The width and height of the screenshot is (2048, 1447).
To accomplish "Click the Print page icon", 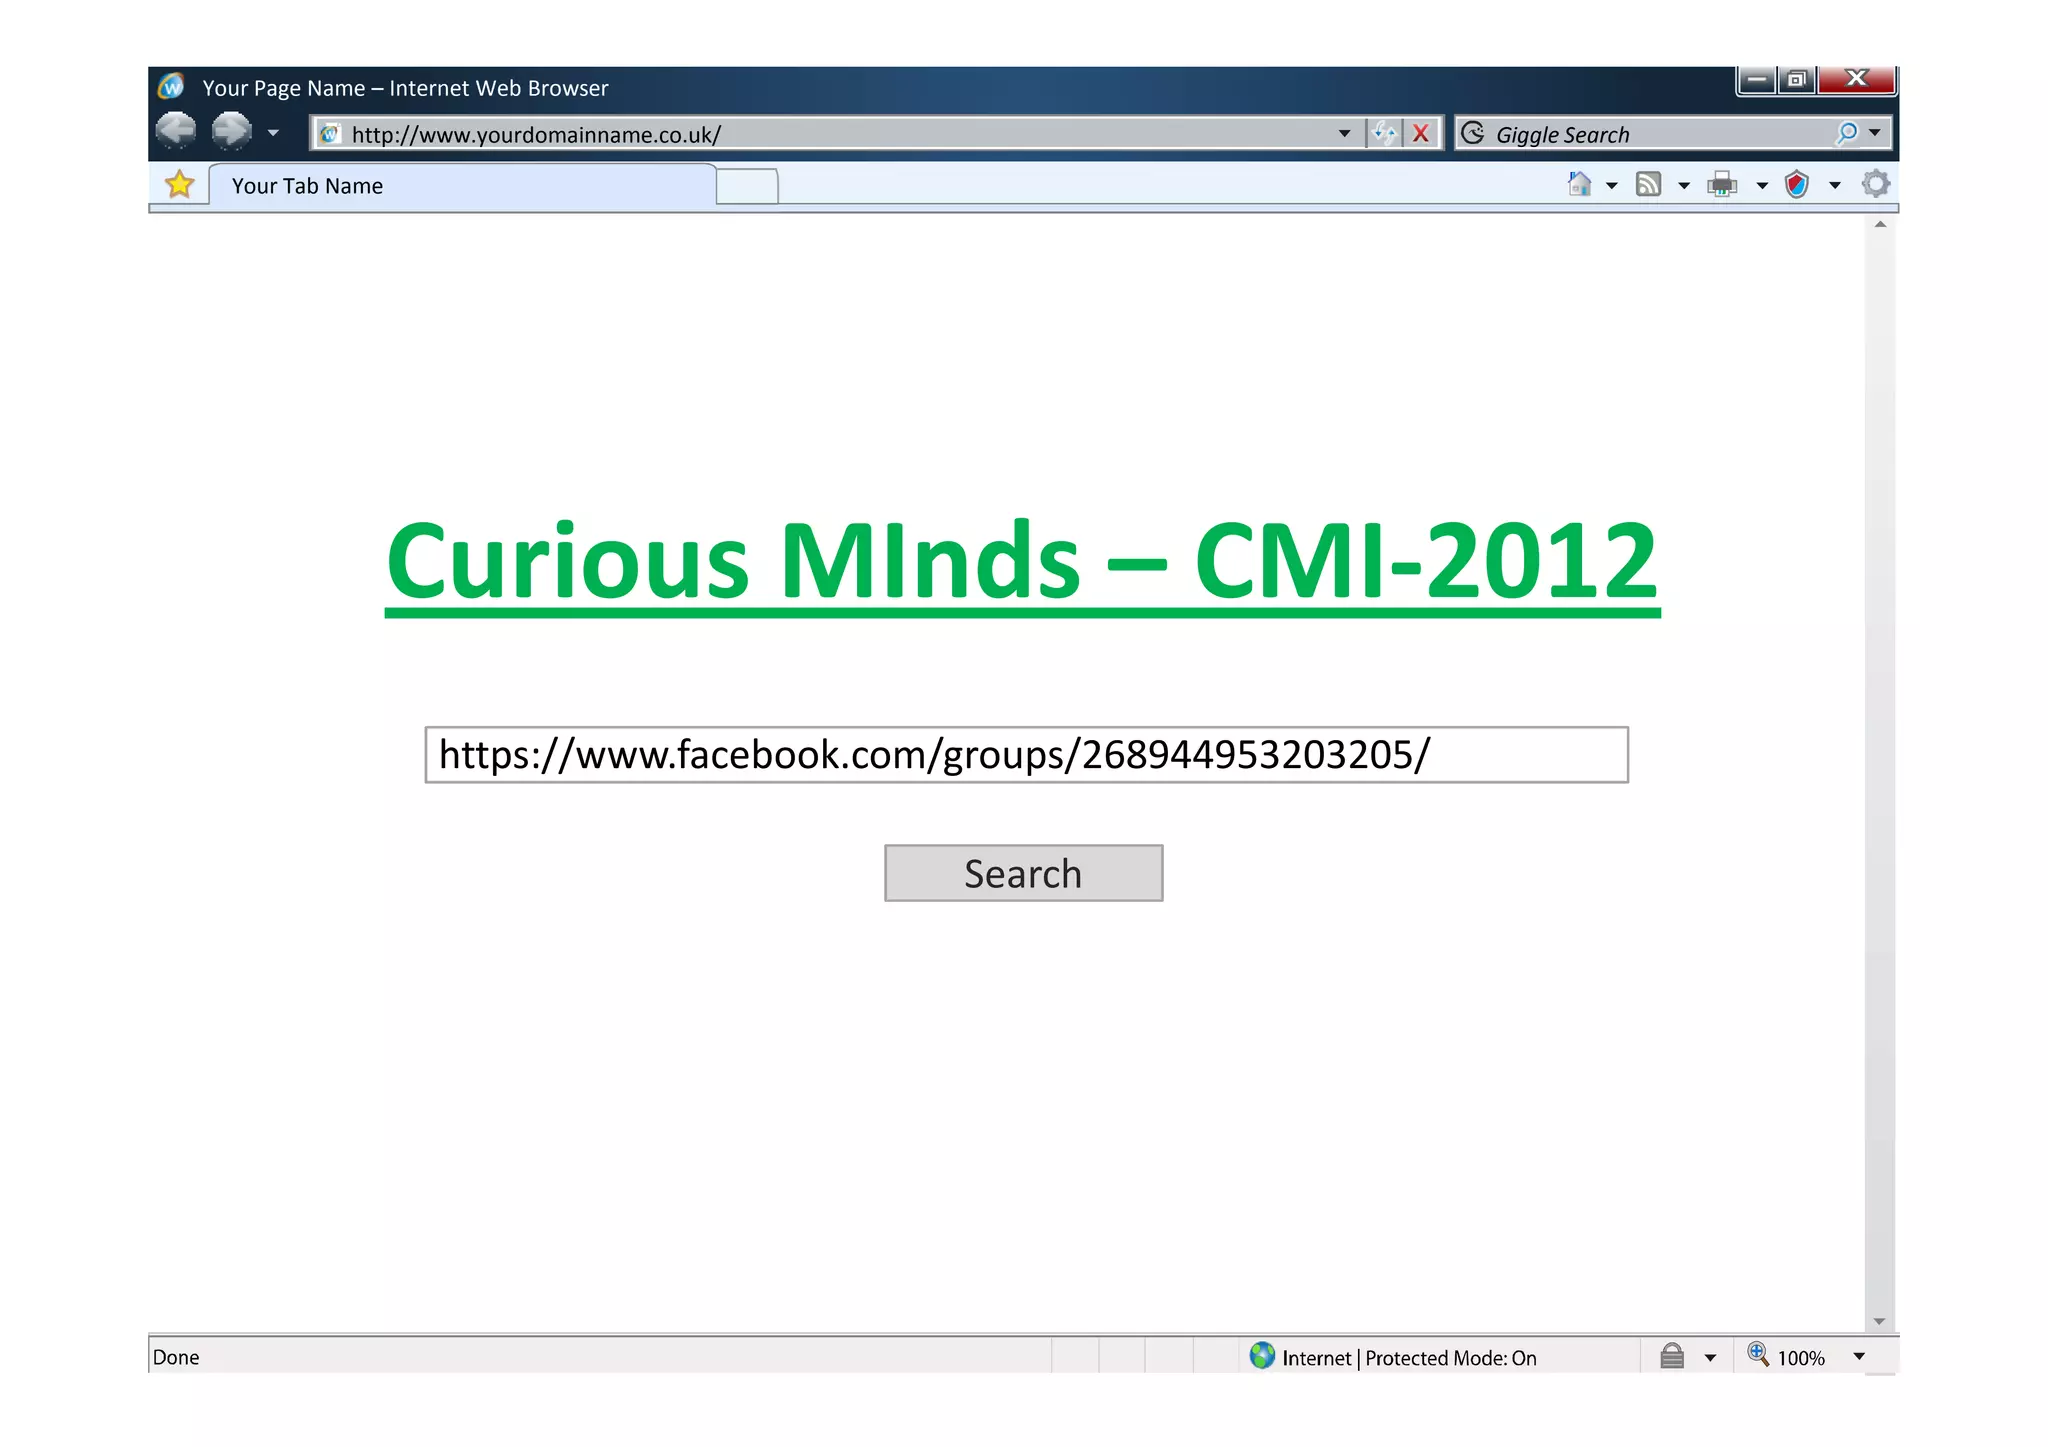I will click(1722, 184).
